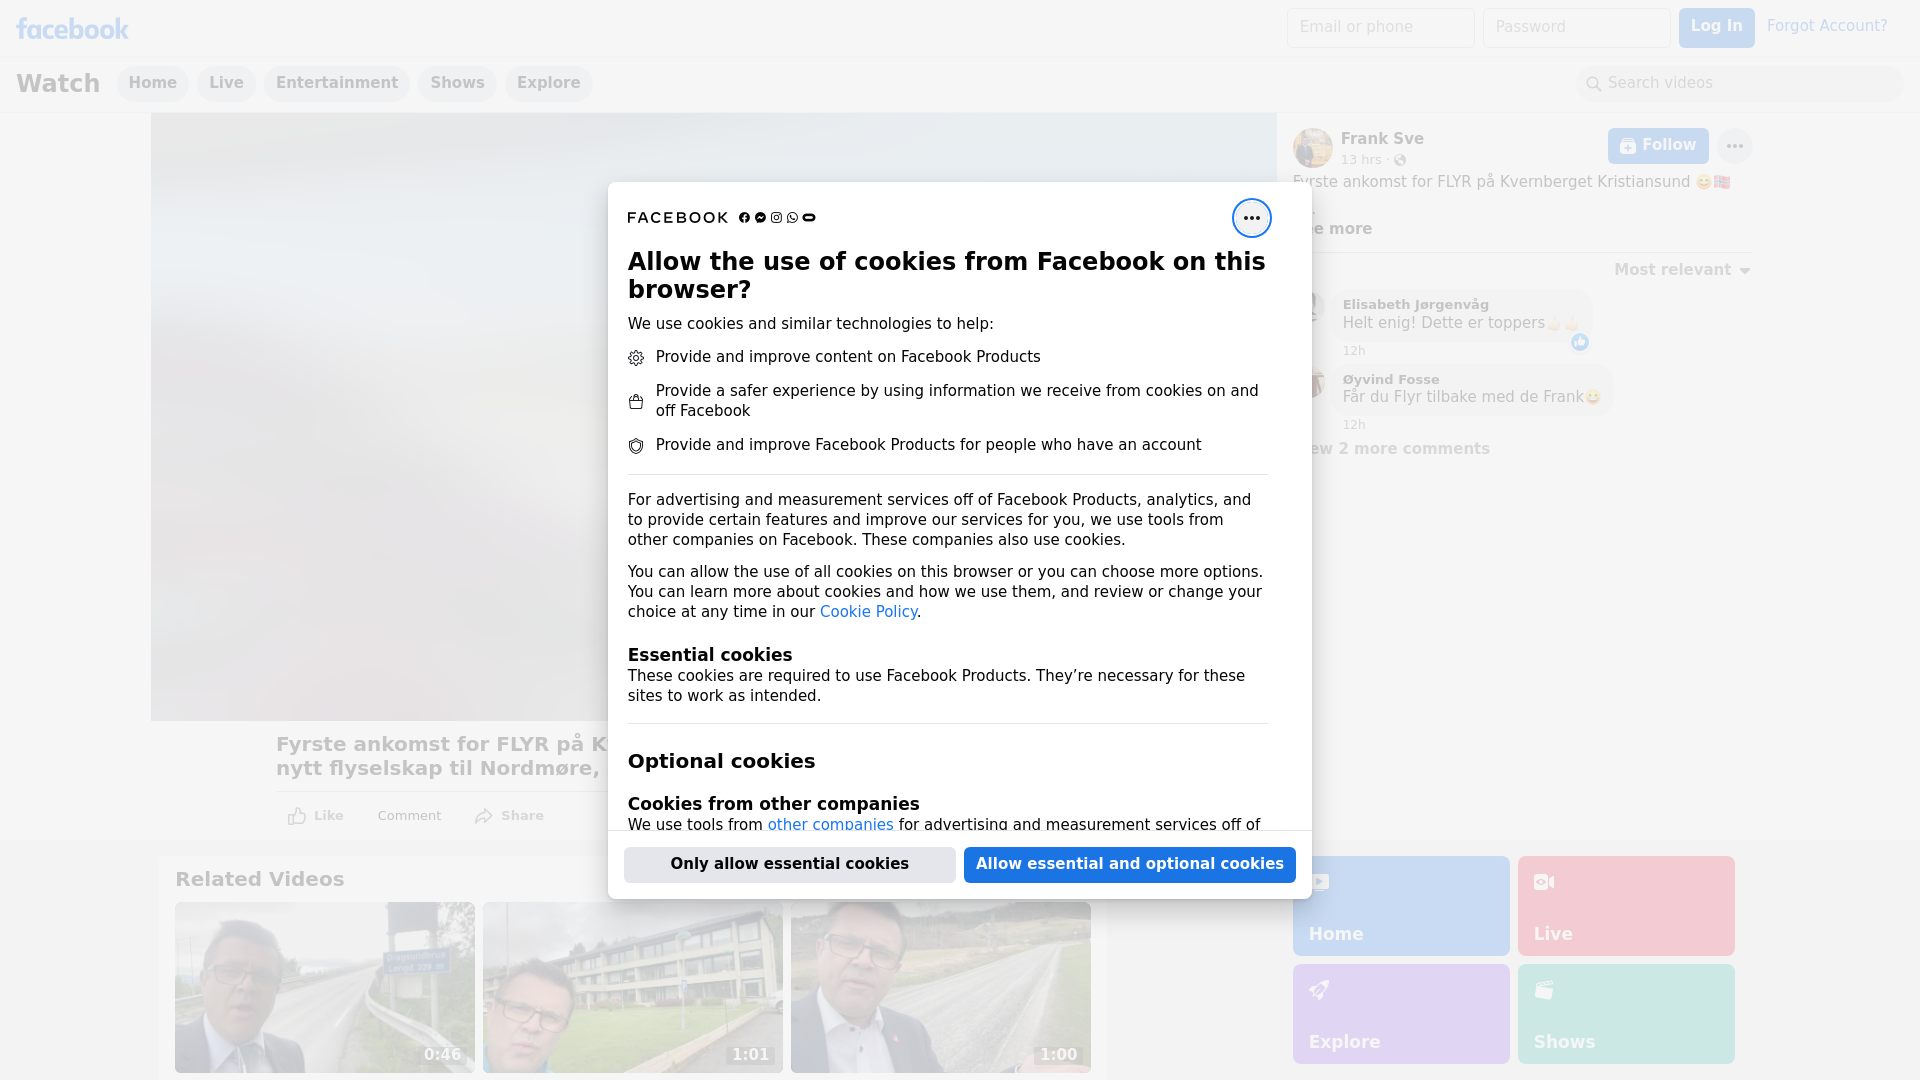1920x1080 pixels.
Task: Click the Share arrow icon under video
Action: [x=484, y=816]
